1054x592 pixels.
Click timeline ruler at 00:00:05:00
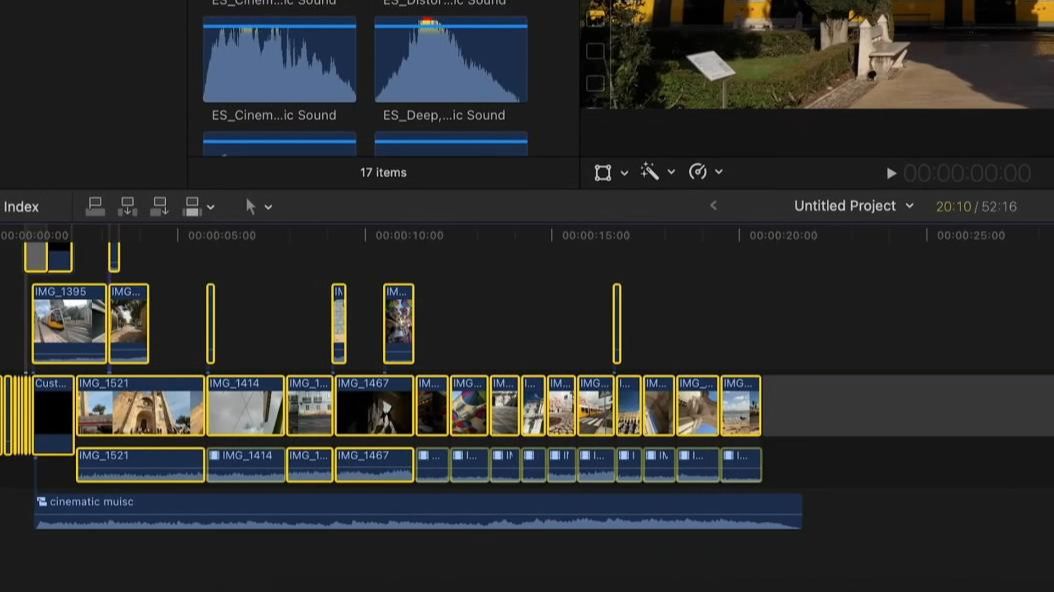tap(222, 235)
